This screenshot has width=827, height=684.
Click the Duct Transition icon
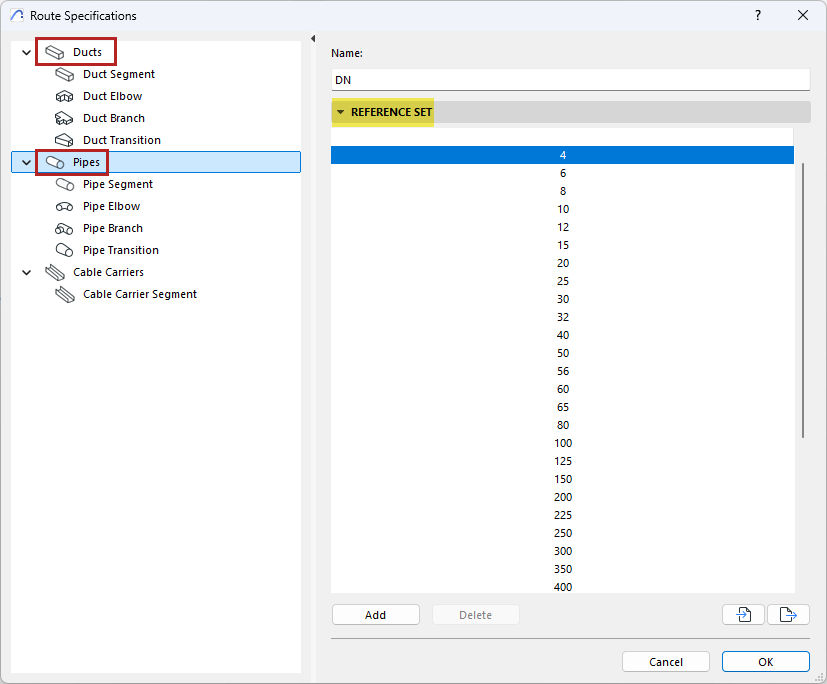click(64, 140)
